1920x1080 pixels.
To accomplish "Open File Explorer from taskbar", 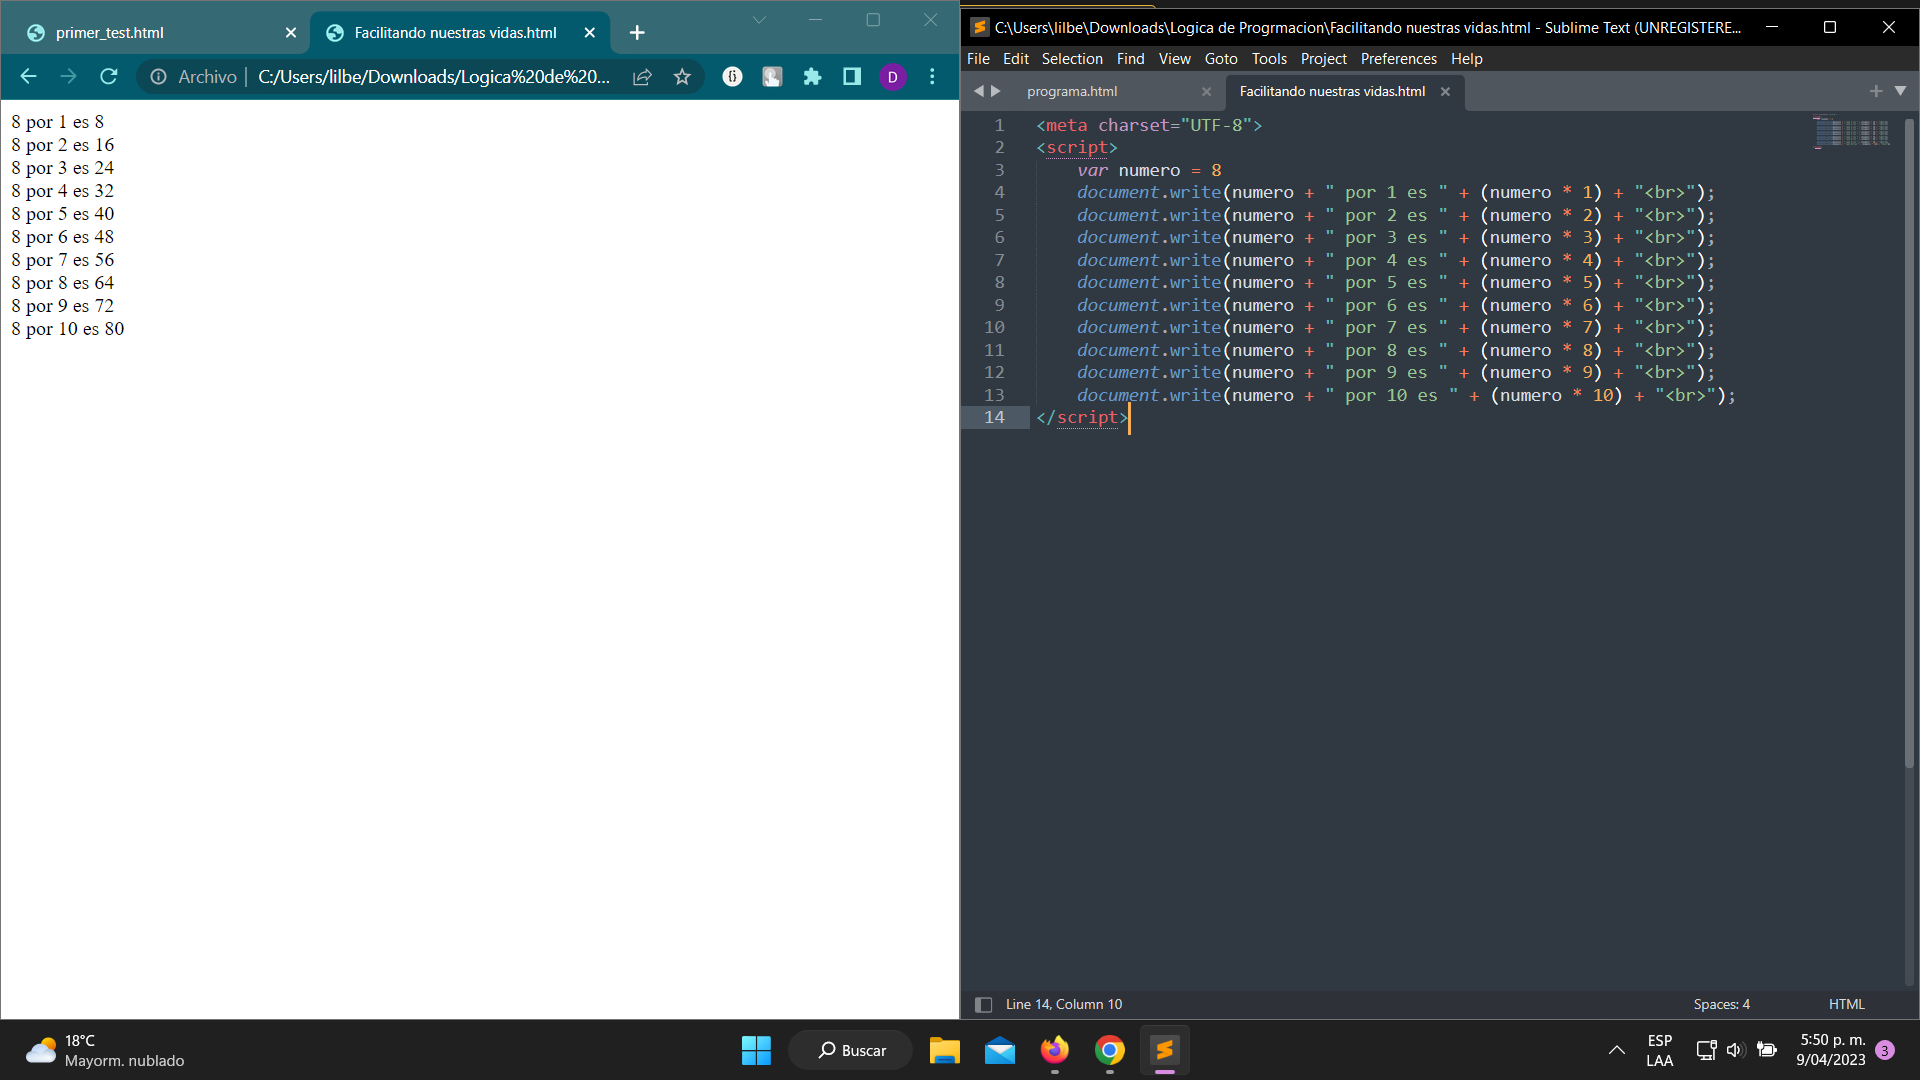I will point(944,1050).
